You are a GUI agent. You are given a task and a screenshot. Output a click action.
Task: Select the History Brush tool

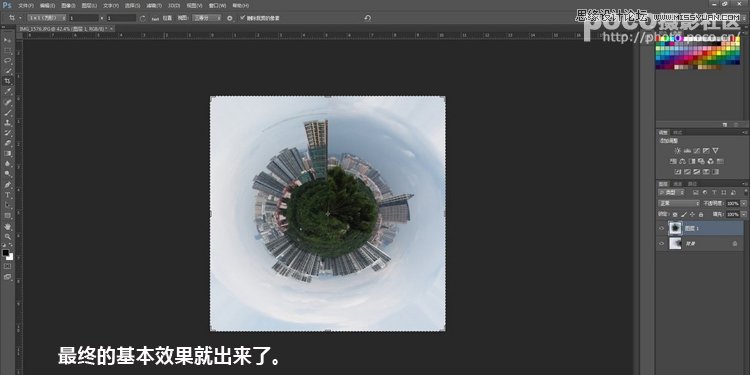click(8, 133)
